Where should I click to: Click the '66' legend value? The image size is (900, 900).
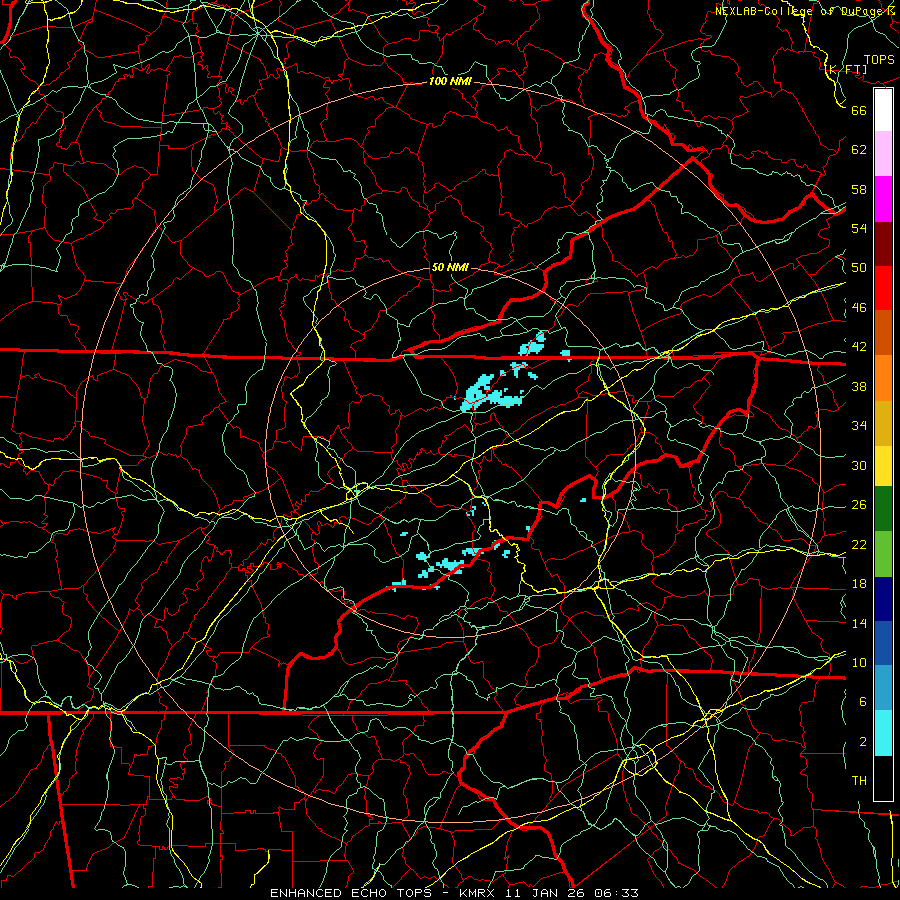pos(859,110)
